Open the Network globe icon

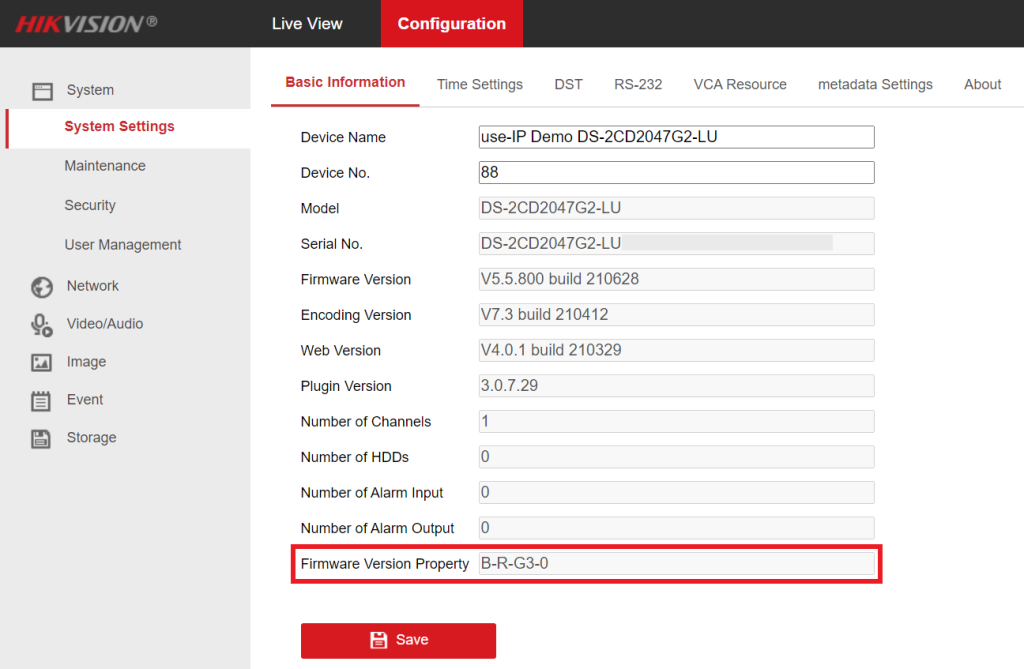click(42, 286)
